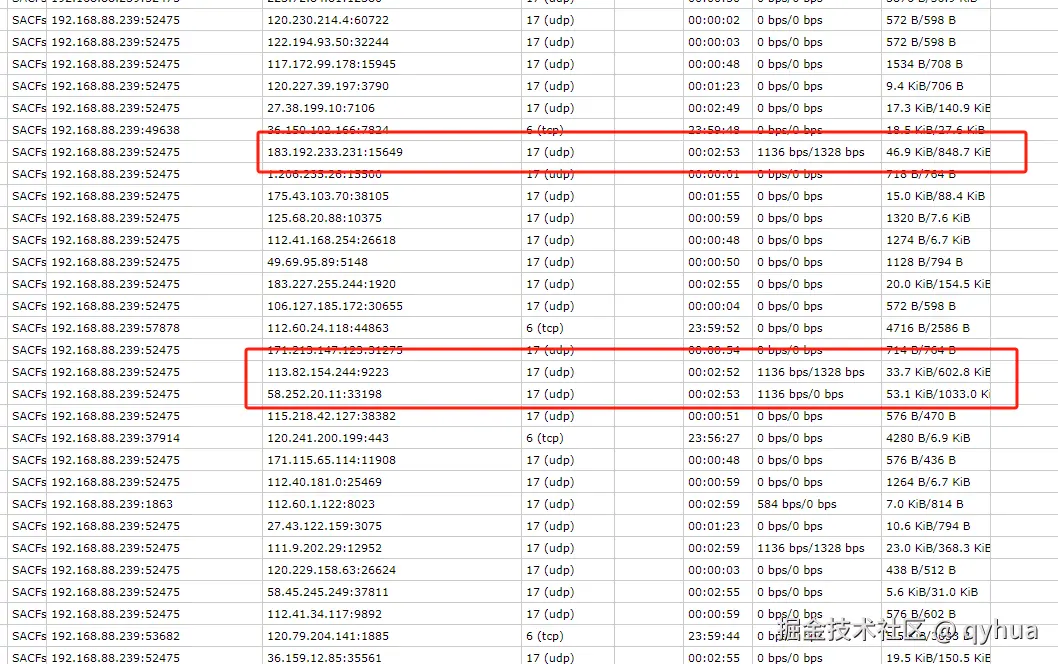Select the 9.4 KiB/706 B bytes cell
Screen dimensions: 1058x664
coord(924,86)
